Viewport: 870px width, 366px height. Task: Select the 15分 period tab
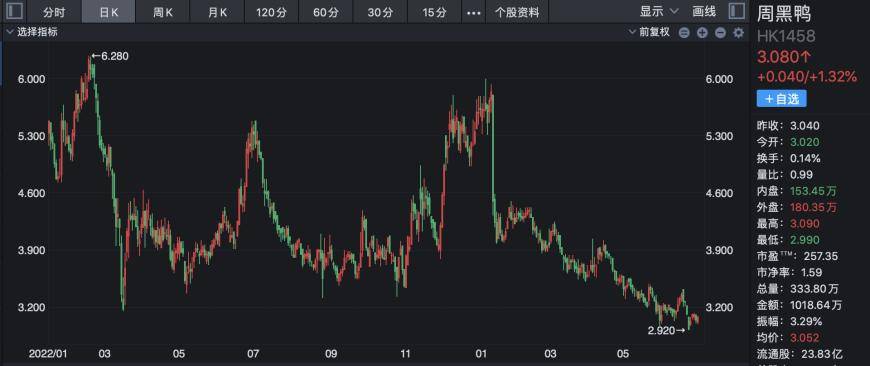pyautogui.click(x=434, y=12)
